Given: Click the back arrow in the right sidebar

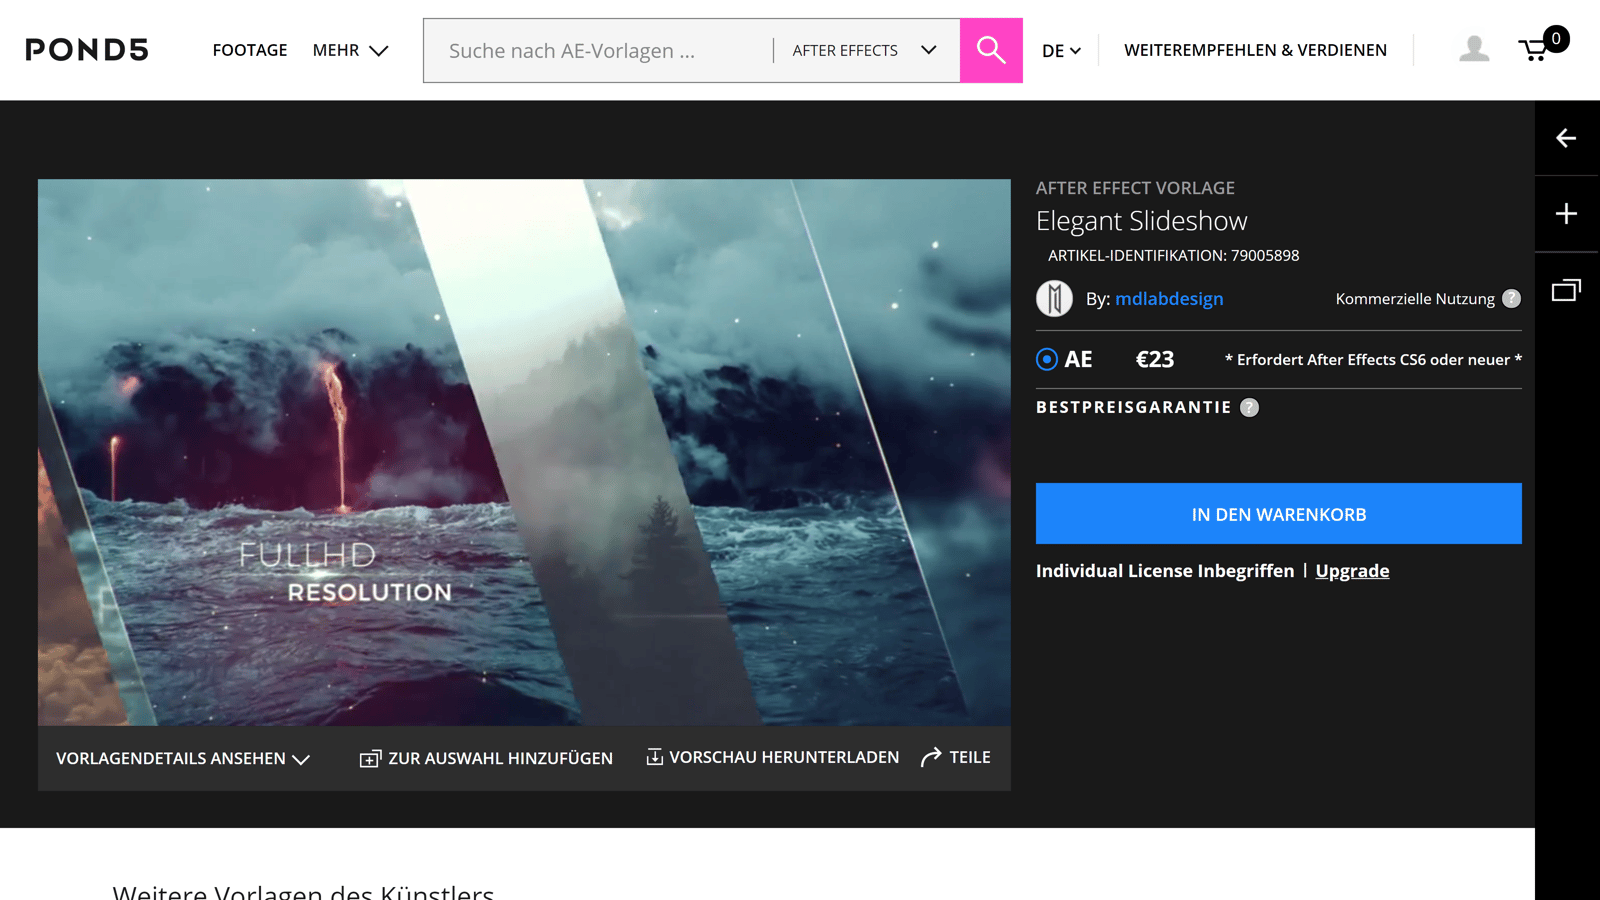Looking at the screenshot, I should click(x=1566, y=138).
